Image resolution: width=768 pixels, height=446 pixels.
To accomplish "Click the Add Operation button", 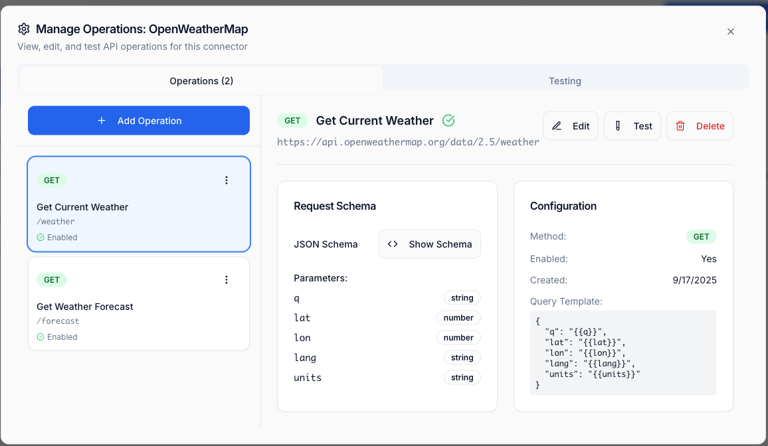I will (139, 120).
